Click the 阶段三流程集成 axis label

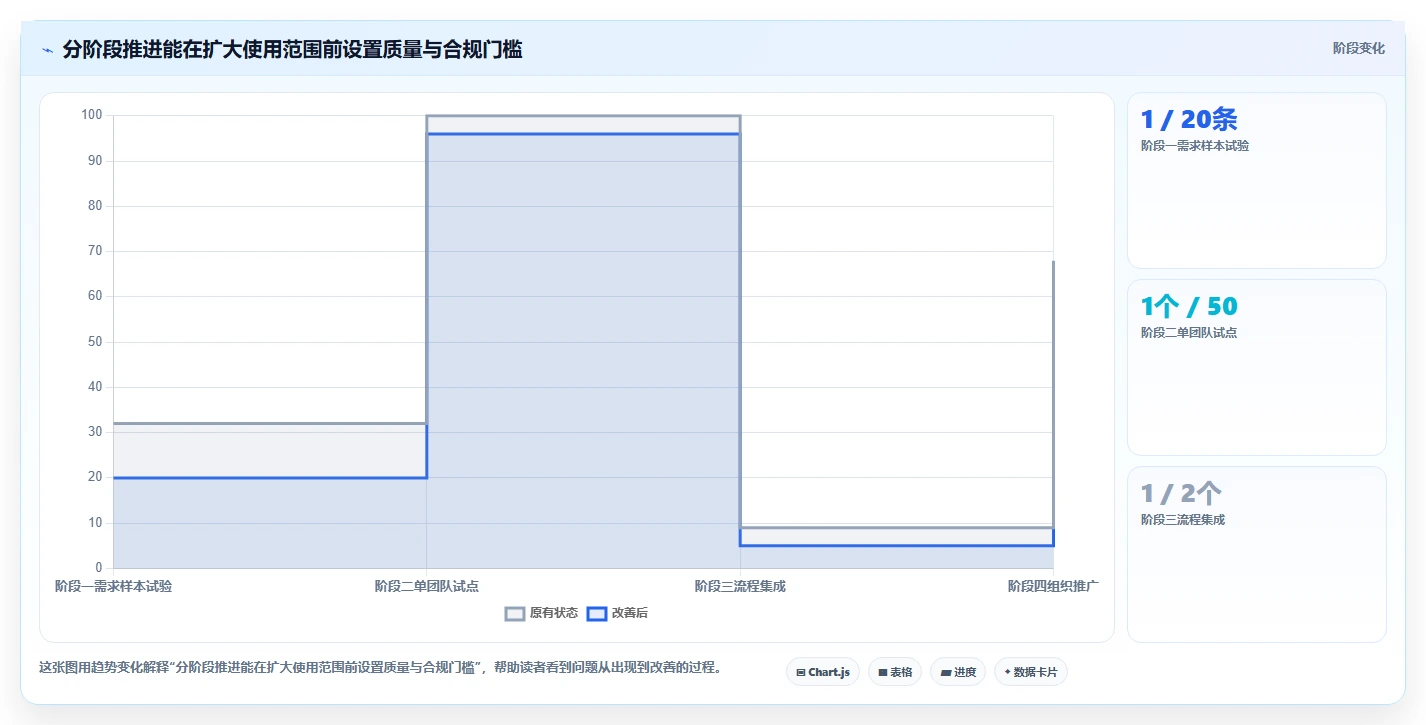coord(740,586)
